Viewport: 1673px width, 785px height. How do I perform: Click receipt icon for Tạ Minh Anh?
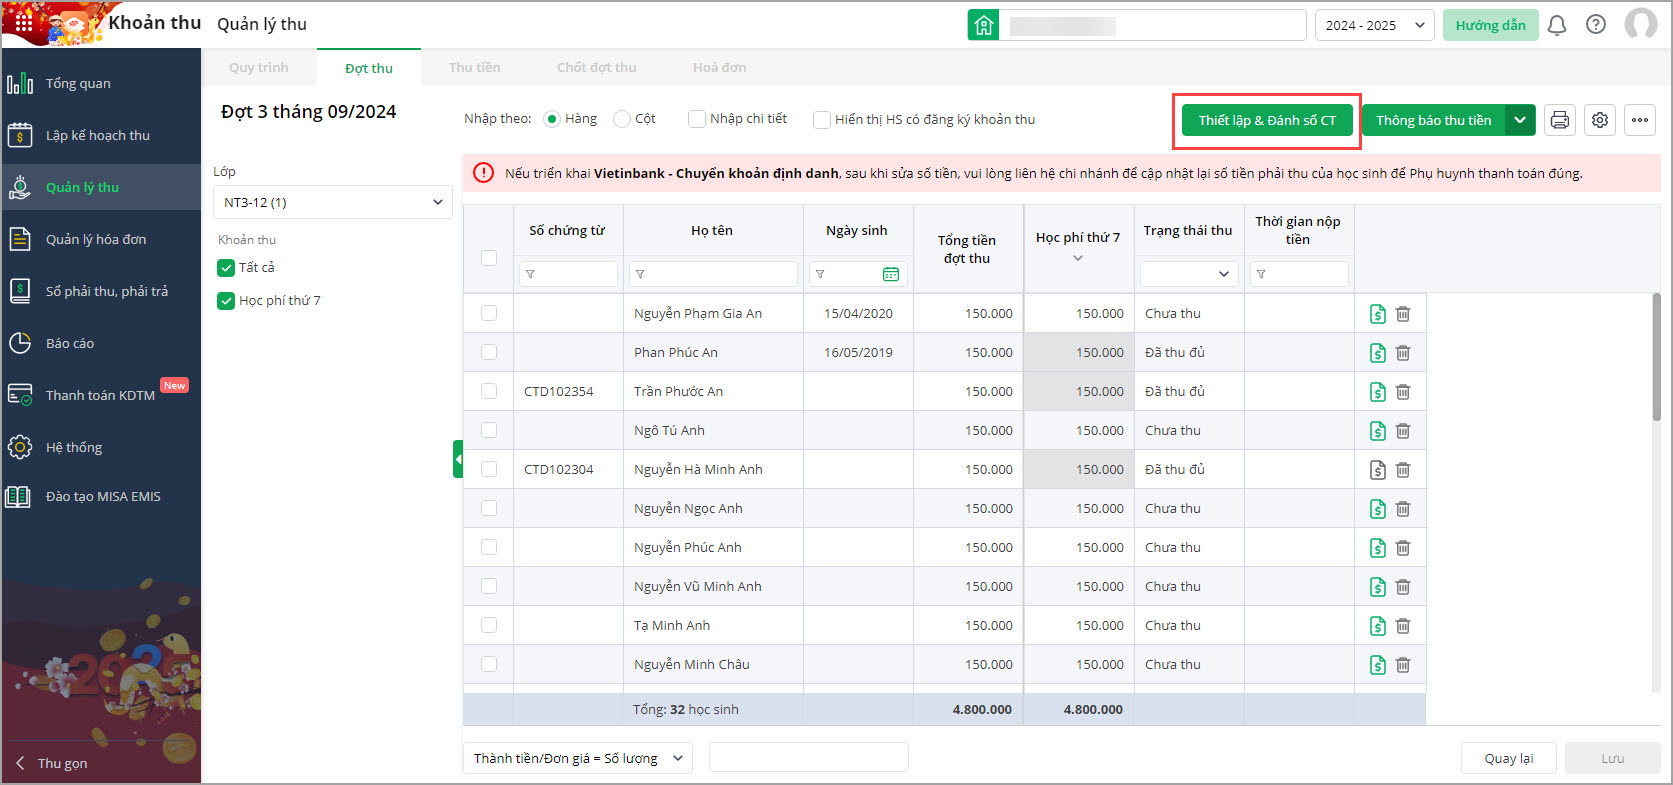coord(1378,626)
